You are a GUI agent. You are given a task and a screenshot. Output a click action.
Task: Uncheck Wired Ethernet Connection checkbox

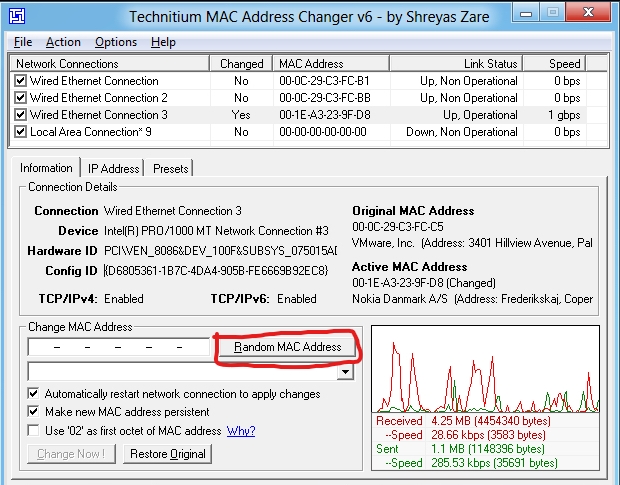(20, 81)
